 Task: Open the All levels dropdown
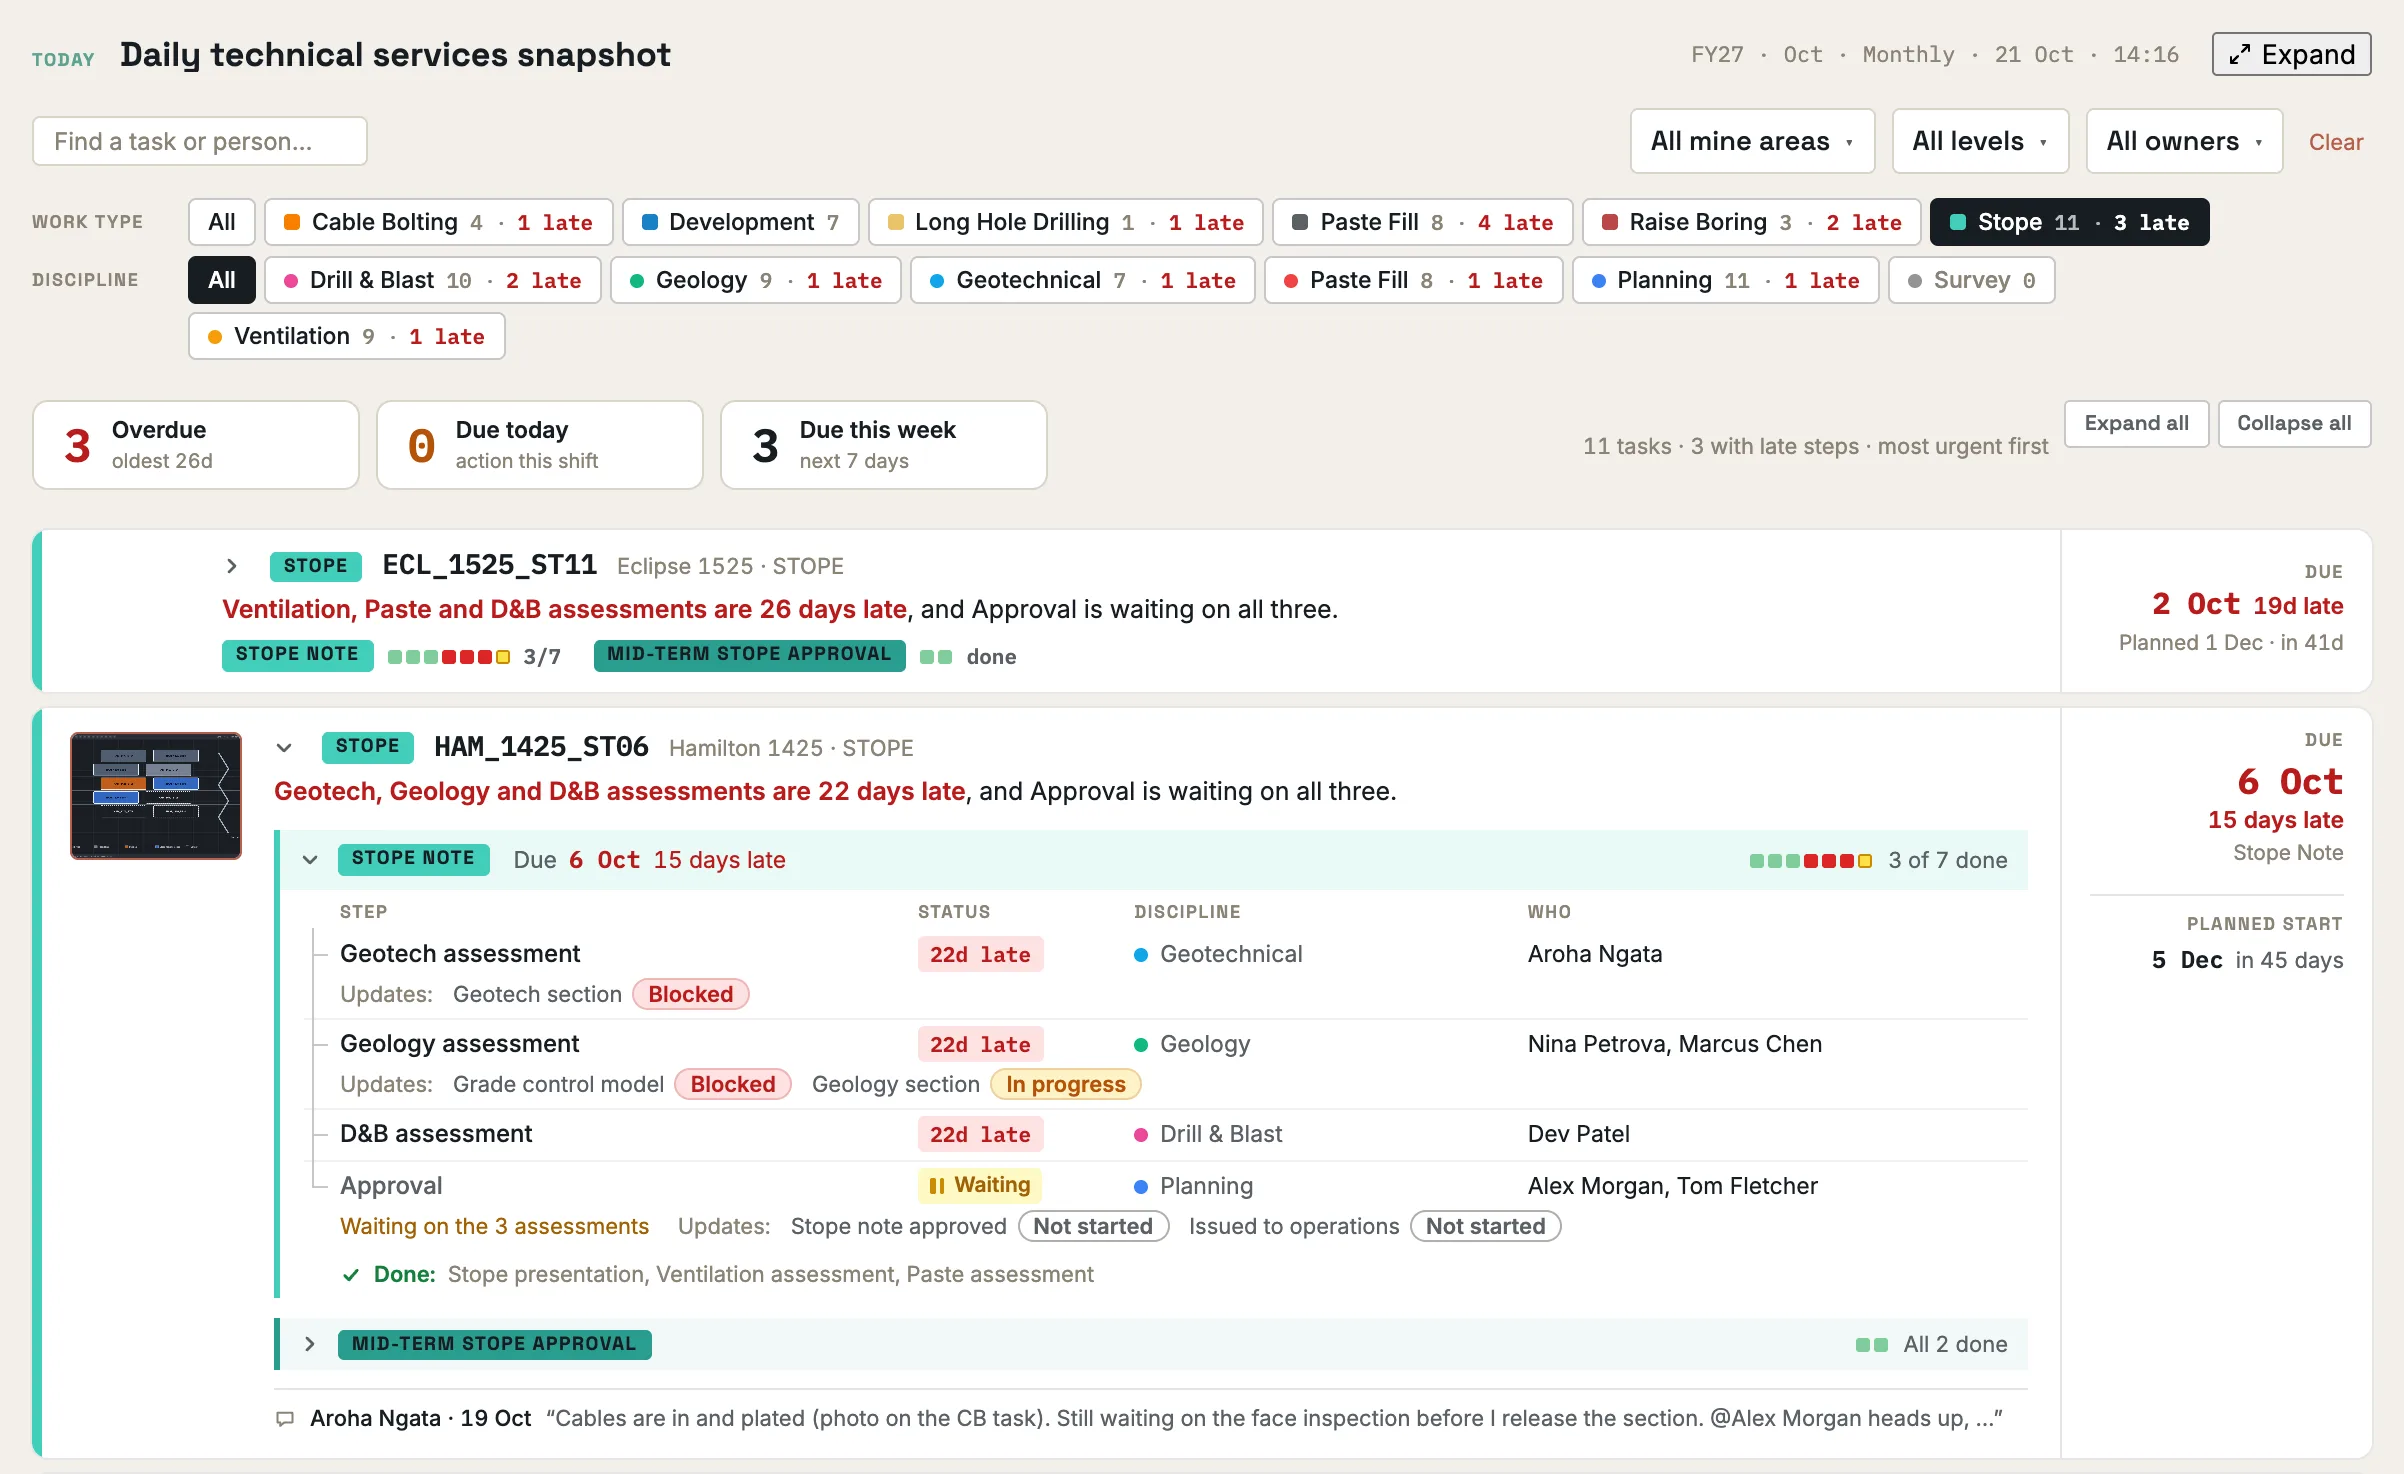pyautogui.click(x=1979, y=141)
